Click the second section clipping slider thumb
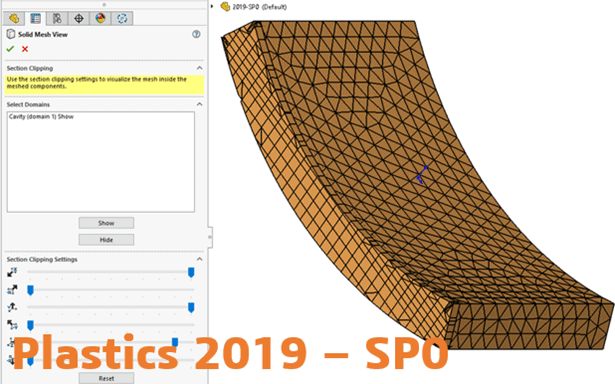Screen dimensions: 615x384 [x=30, y=290]
